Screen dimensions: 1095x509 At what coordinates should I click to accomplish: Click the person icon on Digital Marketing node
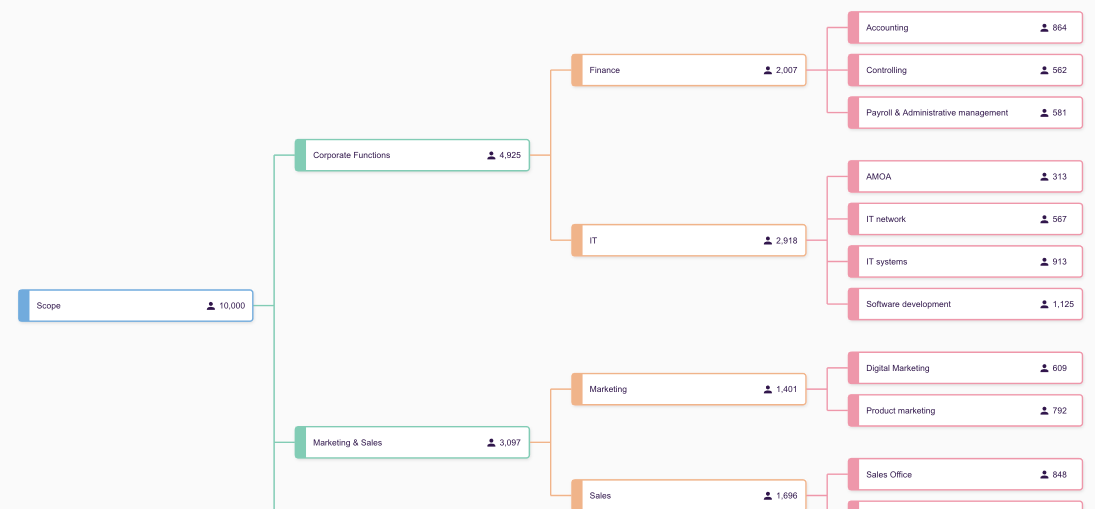pyautogui.click(x=1045, y=368)
